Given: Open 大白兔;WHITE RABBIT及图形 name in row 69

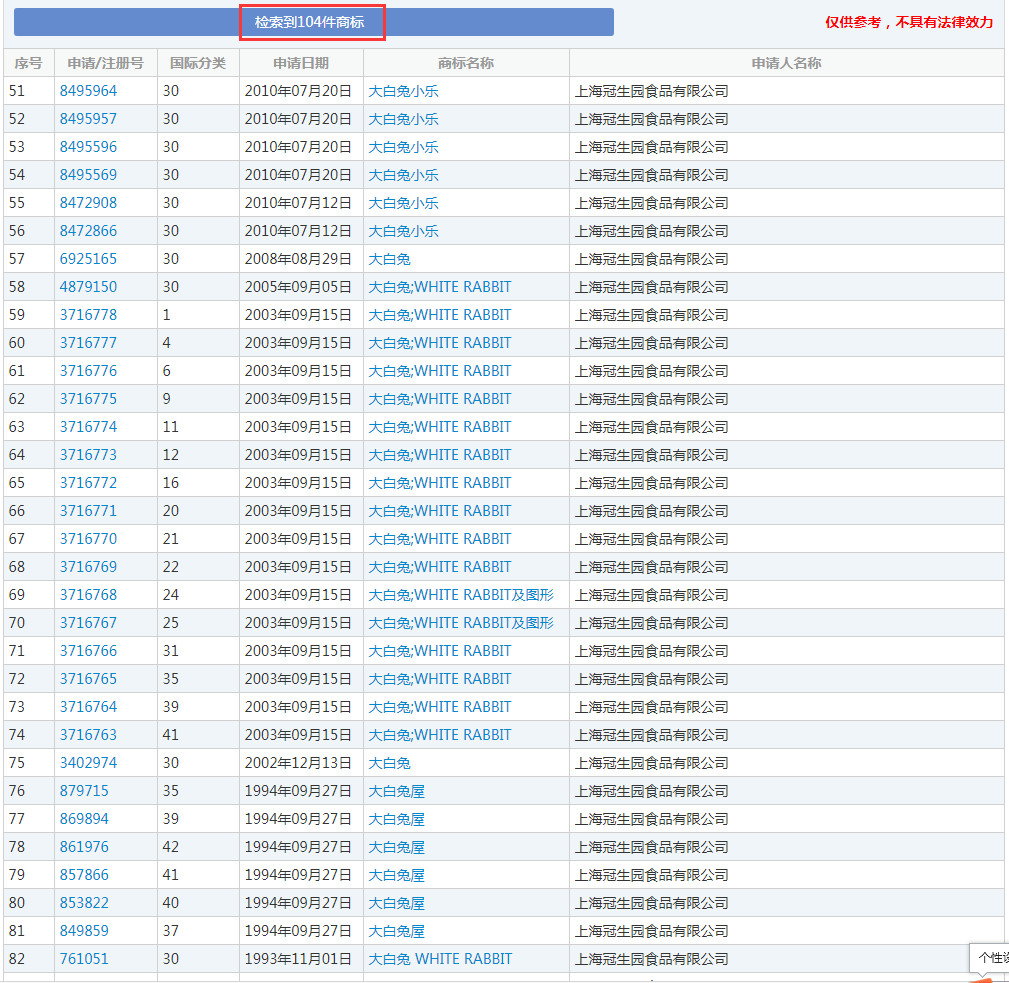Looking at the screenshot, I should (460, 595).
